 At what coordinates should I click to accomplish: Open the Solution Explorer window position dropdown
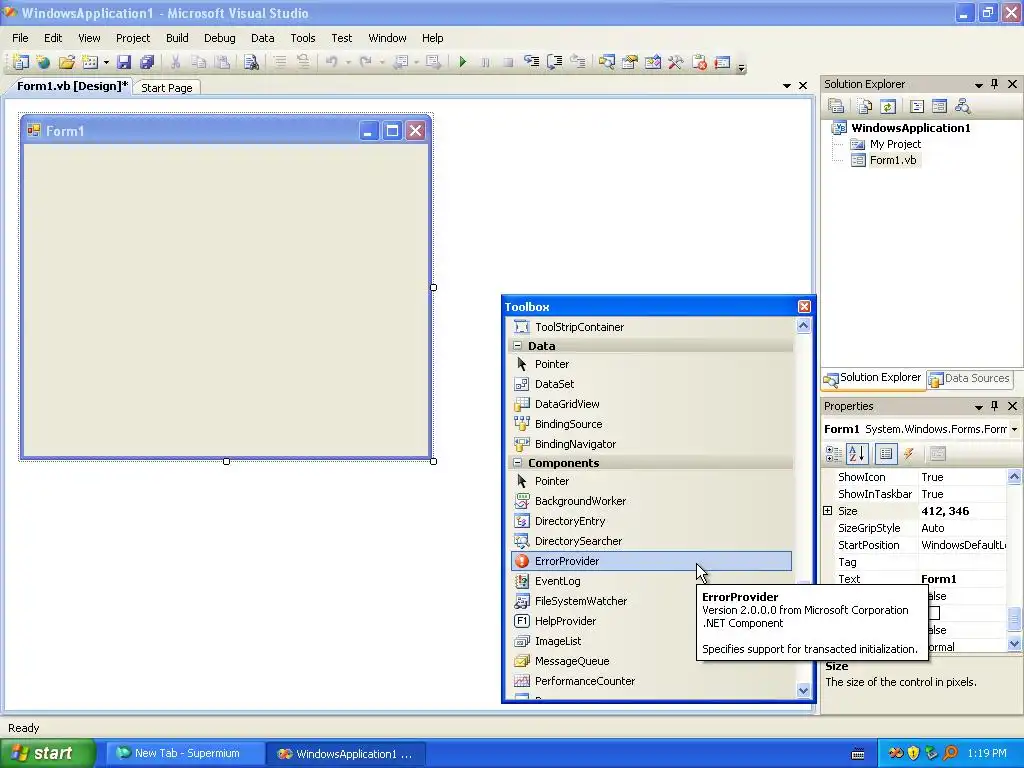(x=978, y=85)
